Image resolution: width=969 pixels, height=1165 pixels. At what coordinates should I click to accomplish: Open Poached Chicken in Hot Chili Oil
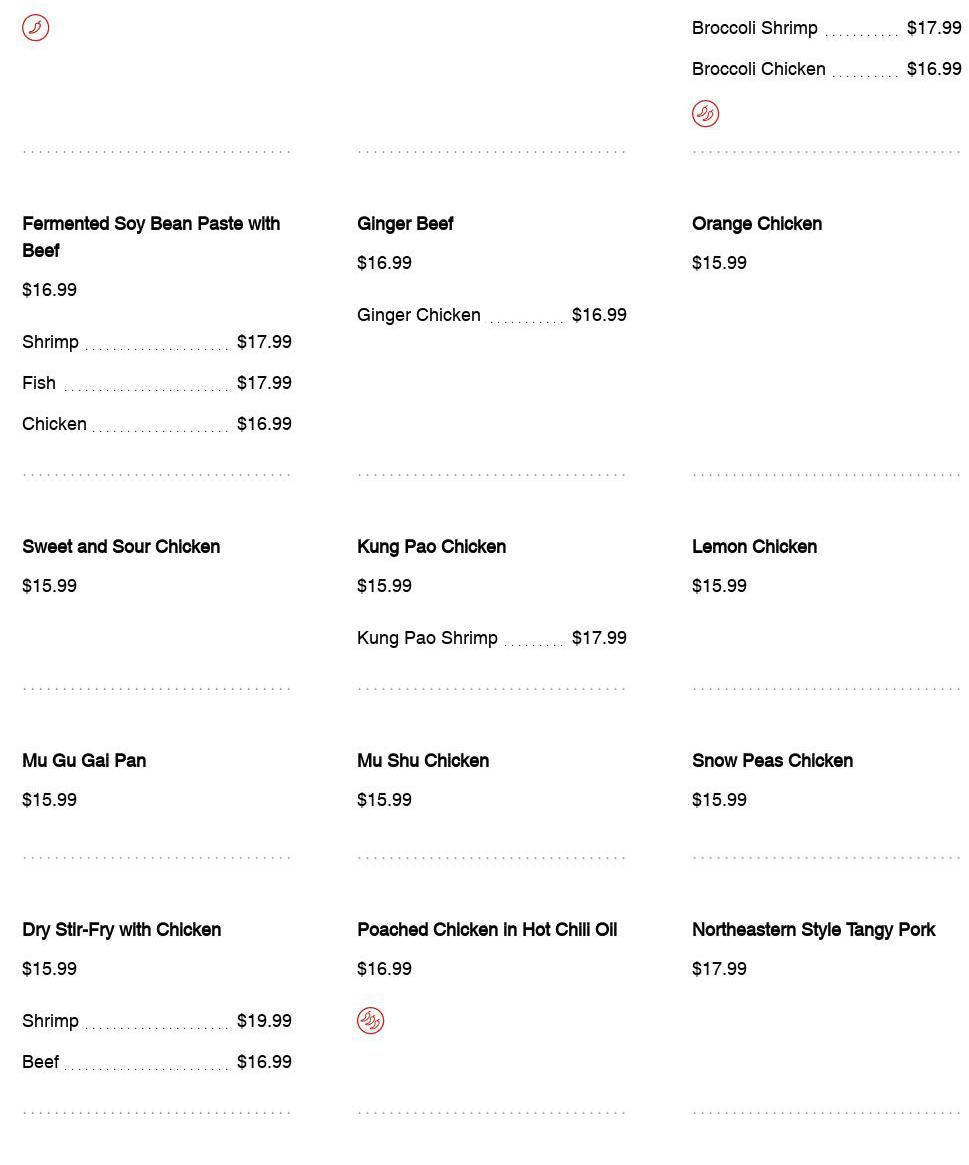tap(487, 930)
